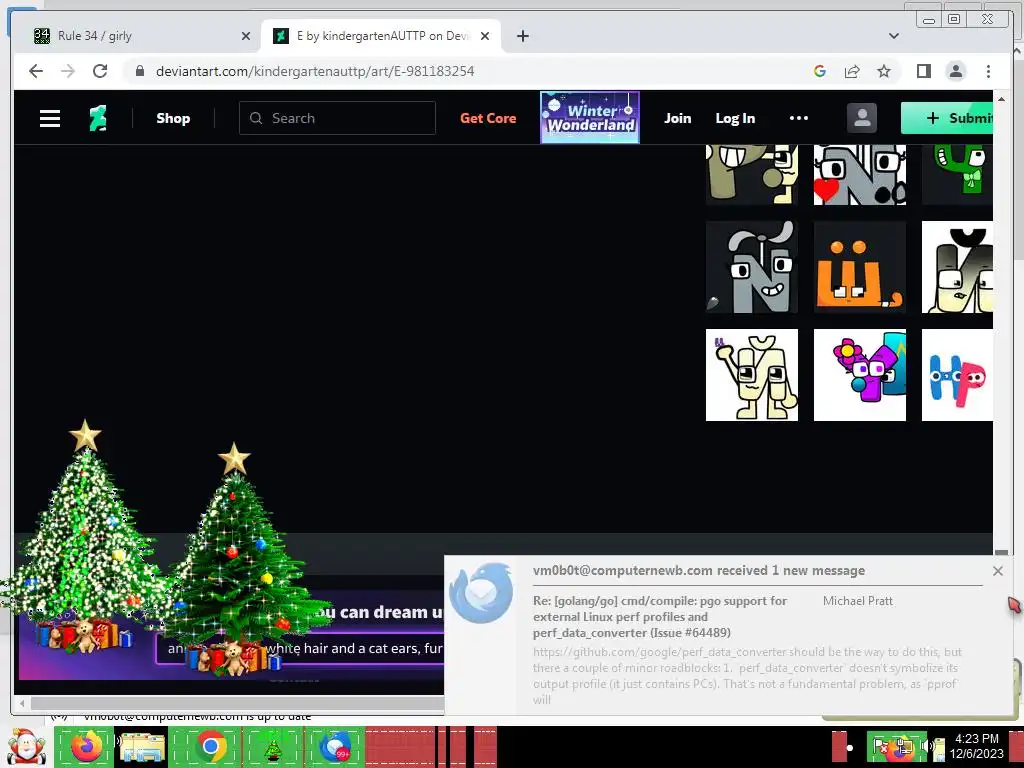Open File Explorer from the taskbar
This screenshot has width=1024, height=768.
point(143,746)
